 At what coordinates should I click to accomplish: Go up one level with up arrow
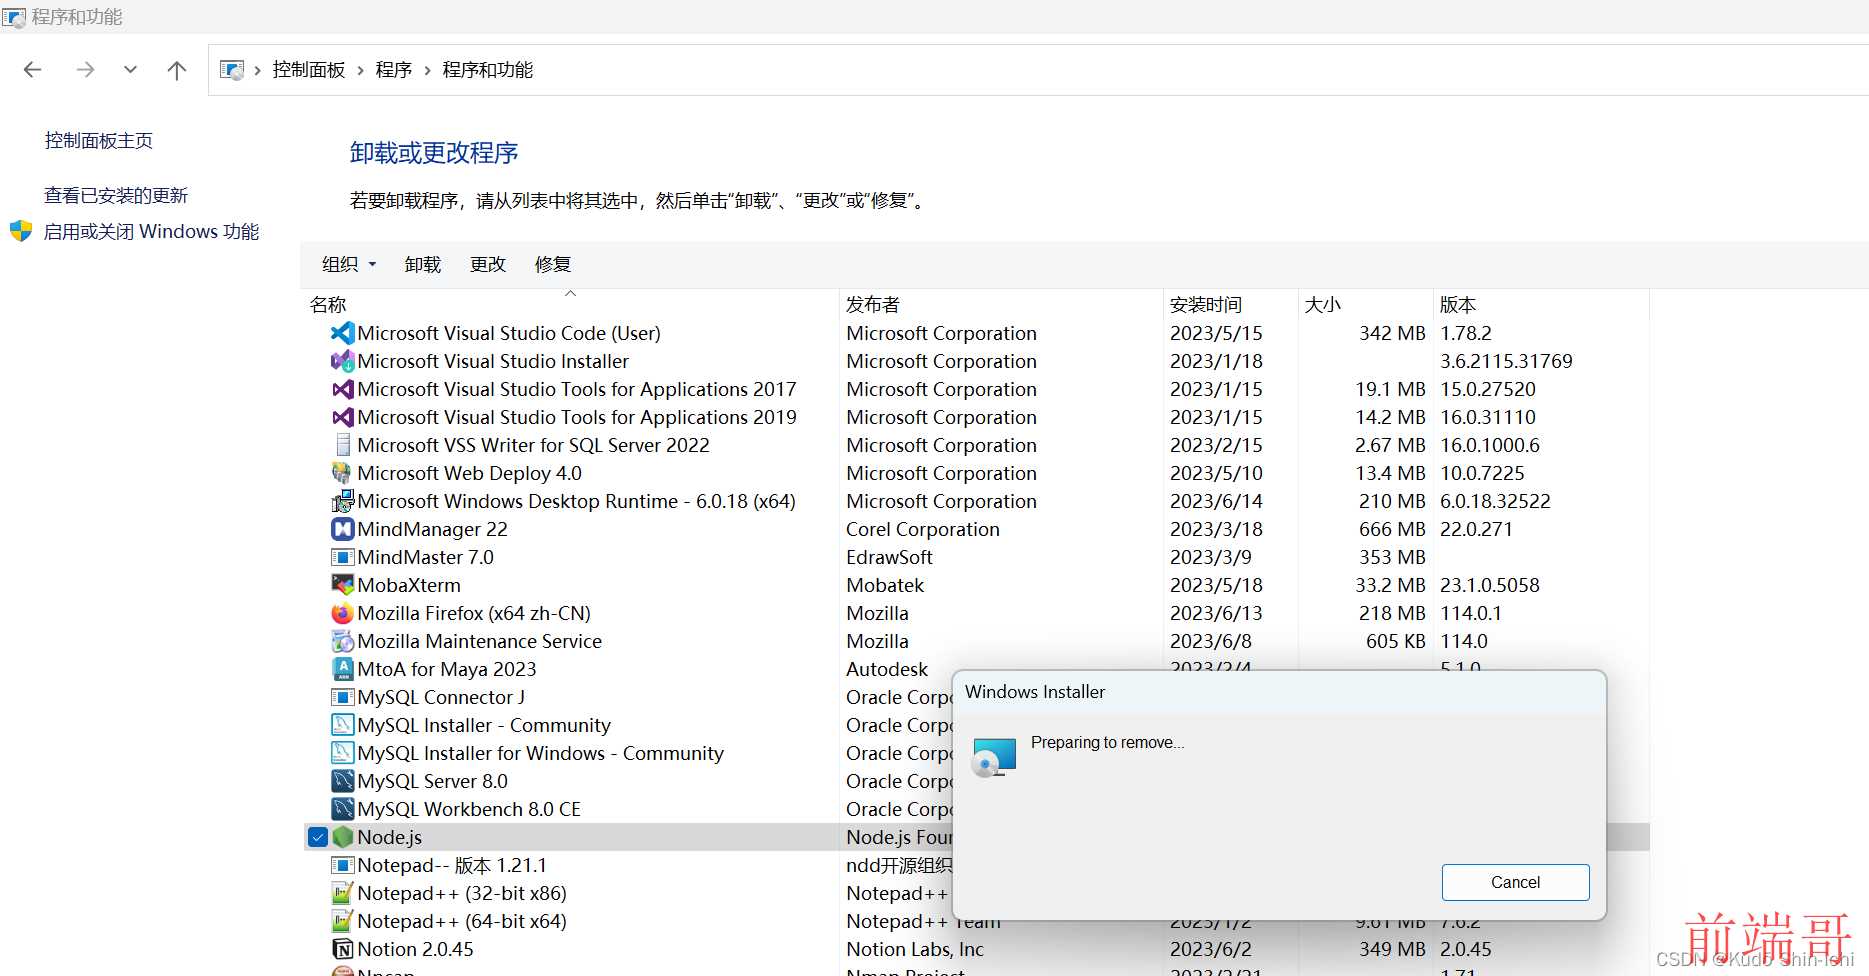[x=177, y=70]
